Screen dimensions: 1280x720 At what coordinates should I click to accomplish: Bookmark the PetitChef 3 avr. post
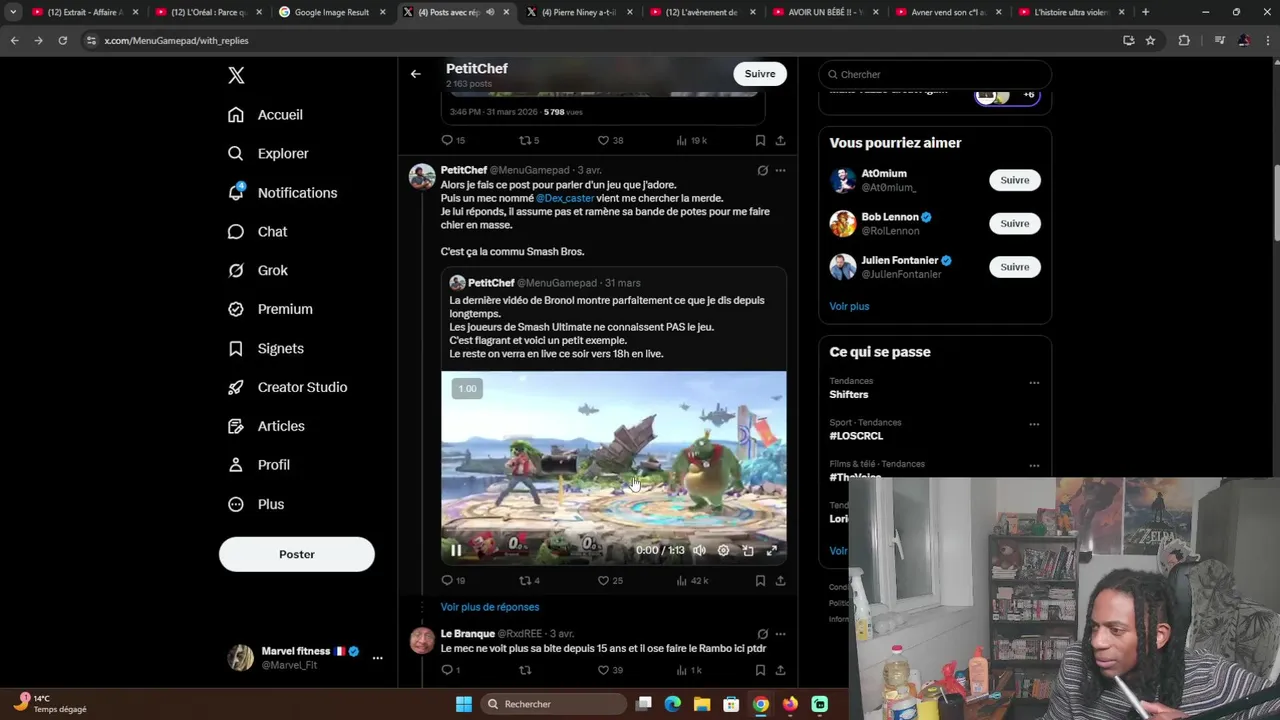[760, 580]
